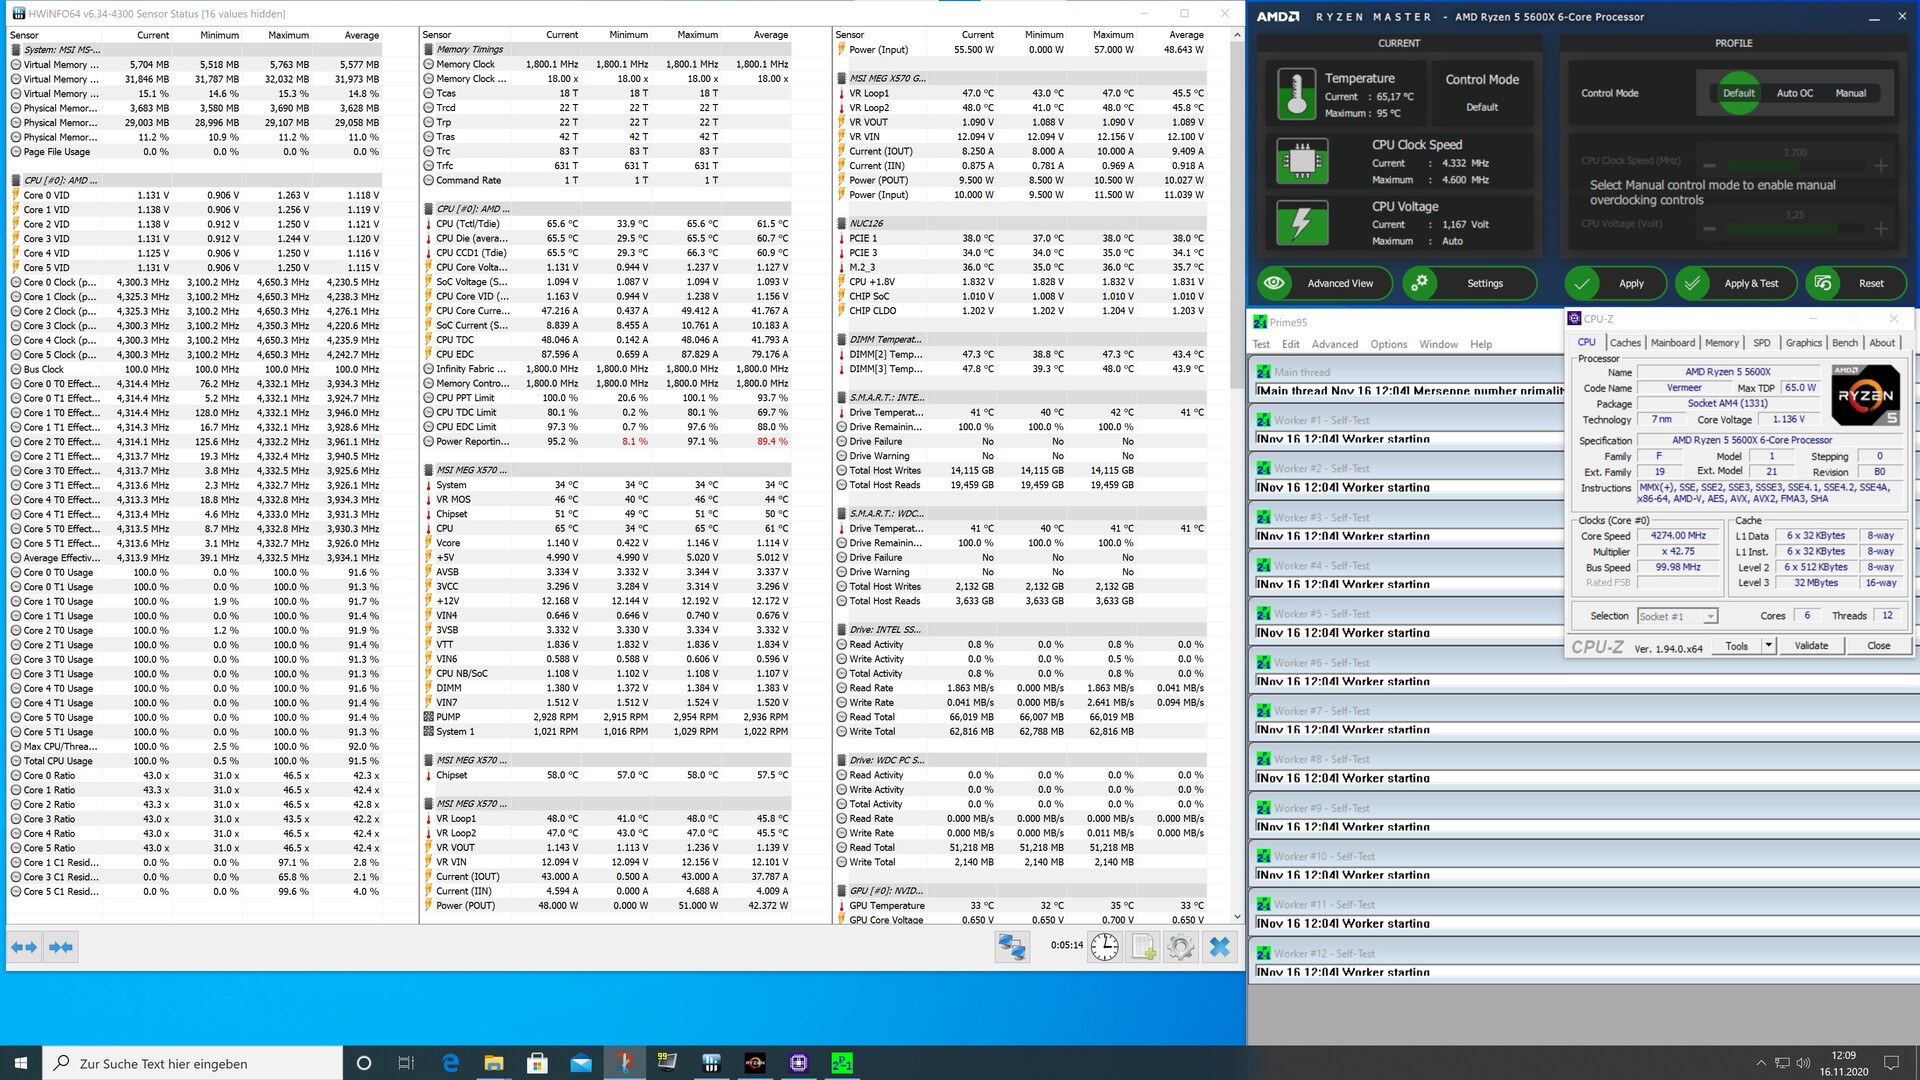Open File Explorer from the taskbar
The height and width of the screenshot is (1080, 1920).
click(494, 1063)
